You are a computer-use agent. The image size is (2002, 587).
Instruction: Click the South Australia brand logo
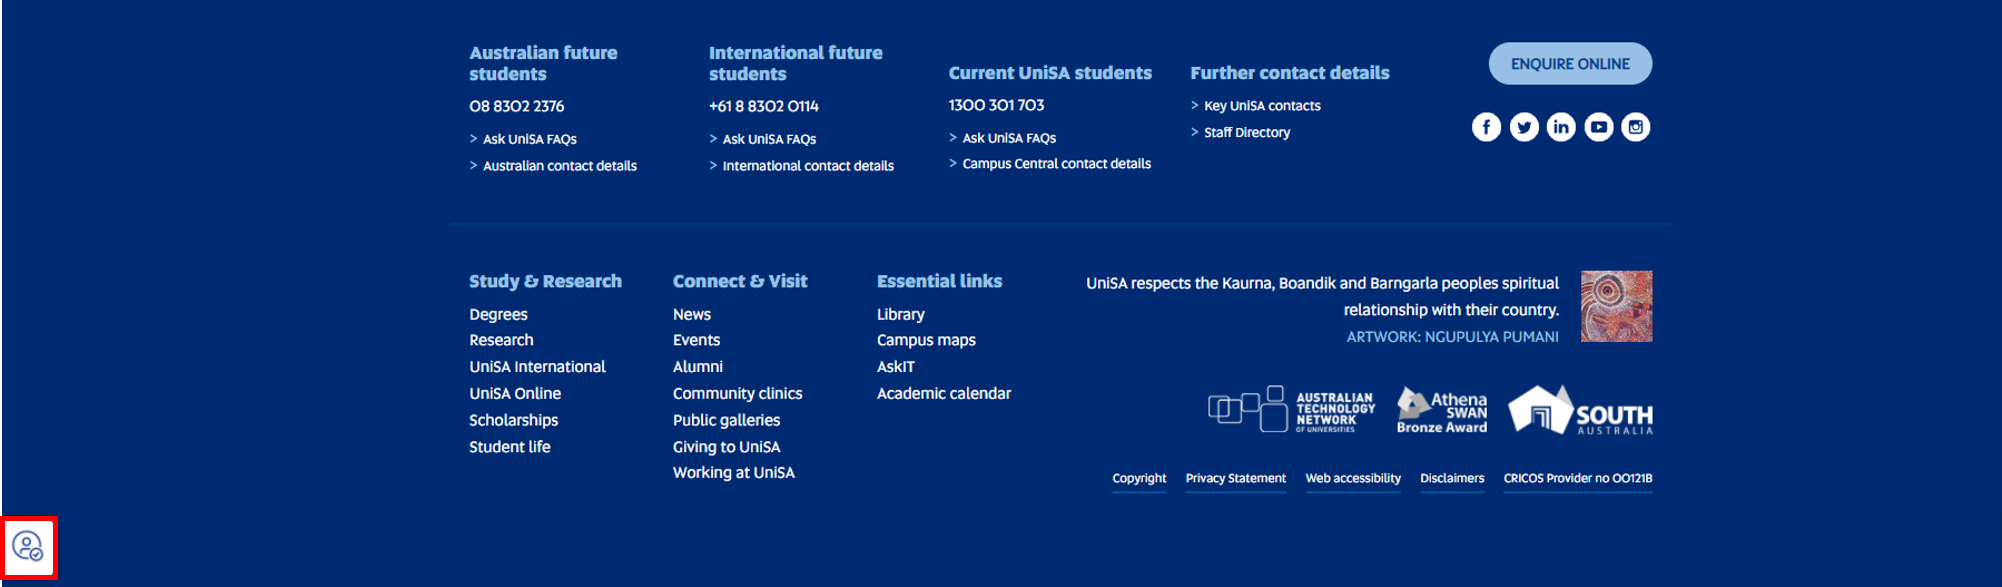1580,410
